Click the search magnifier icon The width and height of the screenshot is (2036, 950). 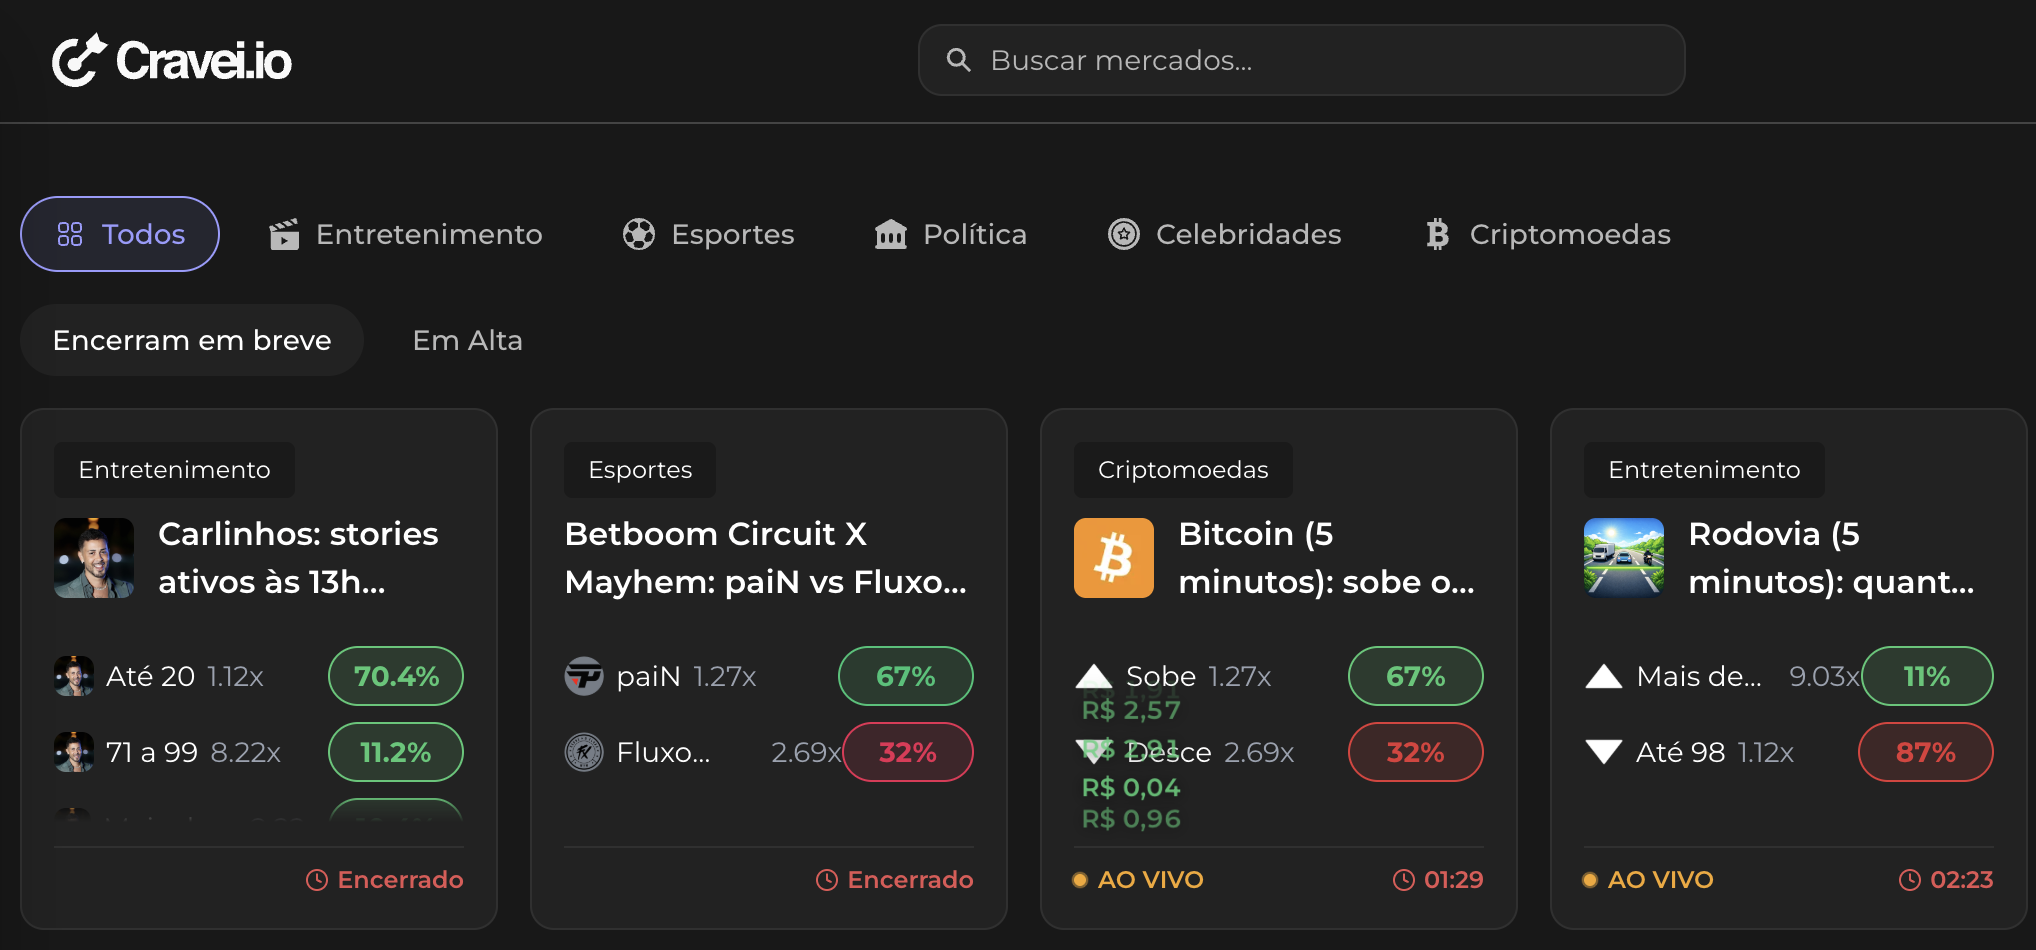[x=959, y=60]
